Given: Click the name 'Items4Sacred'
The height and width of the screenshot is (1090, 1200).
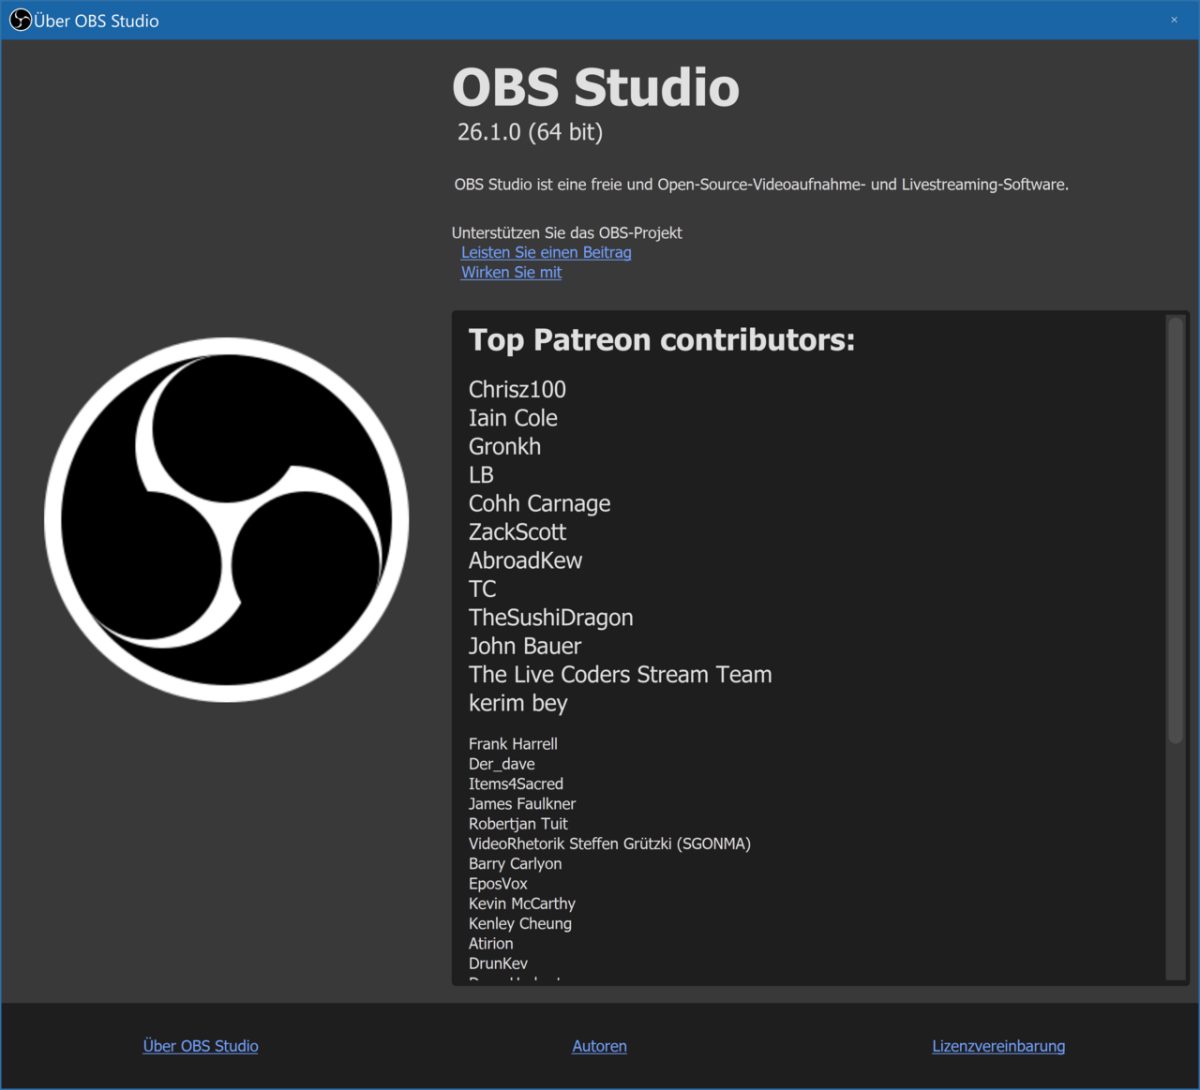Looking at the screenshot, I should [x=516, y=784].
